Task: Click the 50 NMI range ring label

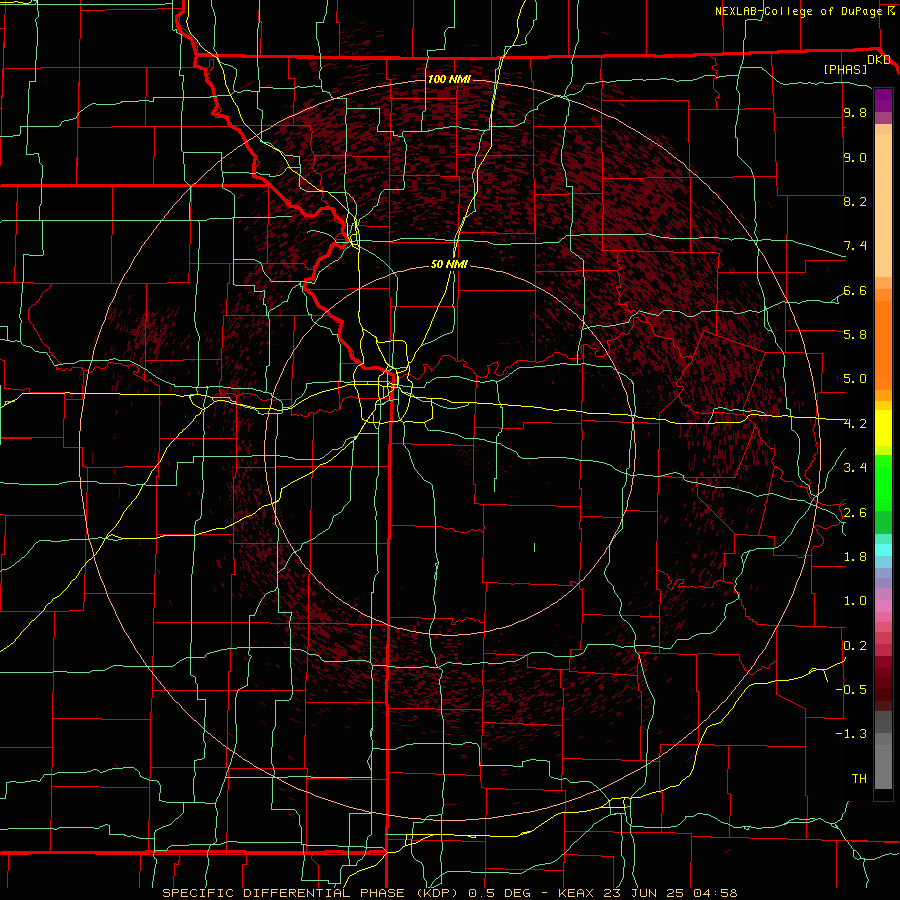Action: [449, 264]
